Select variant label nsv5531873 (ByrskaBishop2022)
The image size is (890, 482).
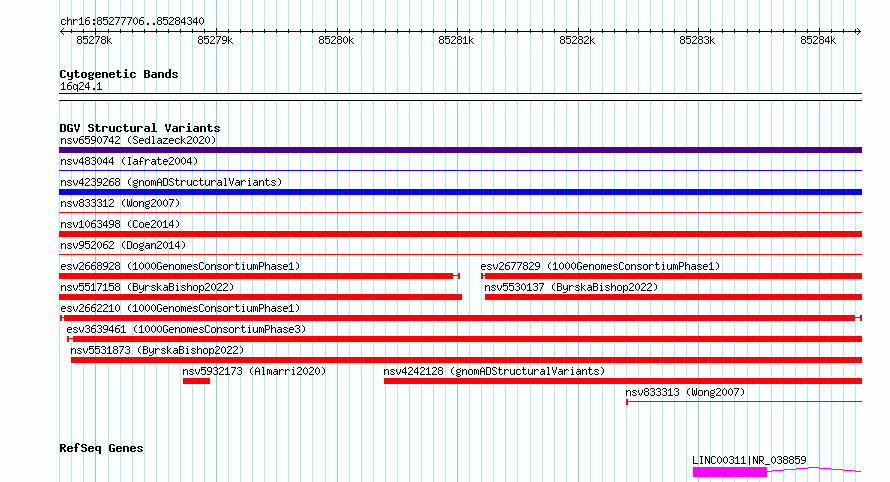click(x=157, y=350)
